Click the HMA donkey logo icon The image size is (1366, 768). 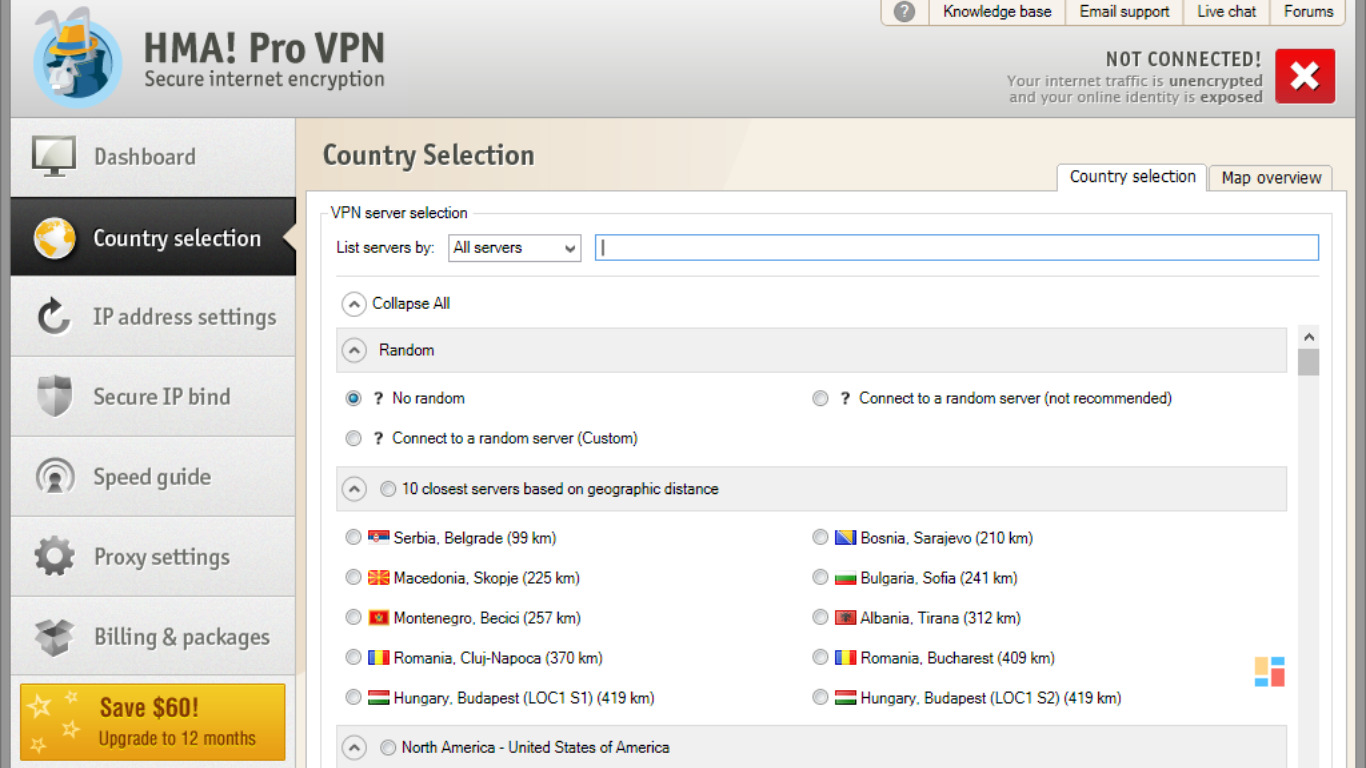click(78, 58)
